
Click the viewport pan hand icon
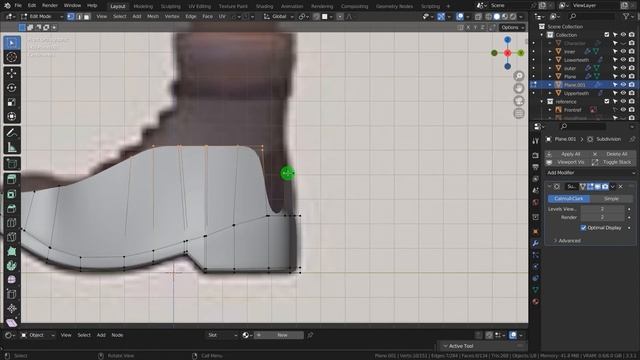[x=519, y=88]
